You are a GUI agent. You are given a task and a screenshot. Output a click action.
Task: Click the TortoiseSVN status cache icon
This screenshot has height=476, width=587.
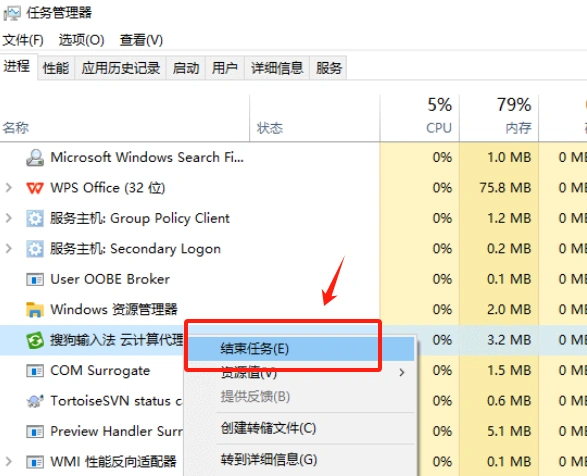[x=35, y=401]
